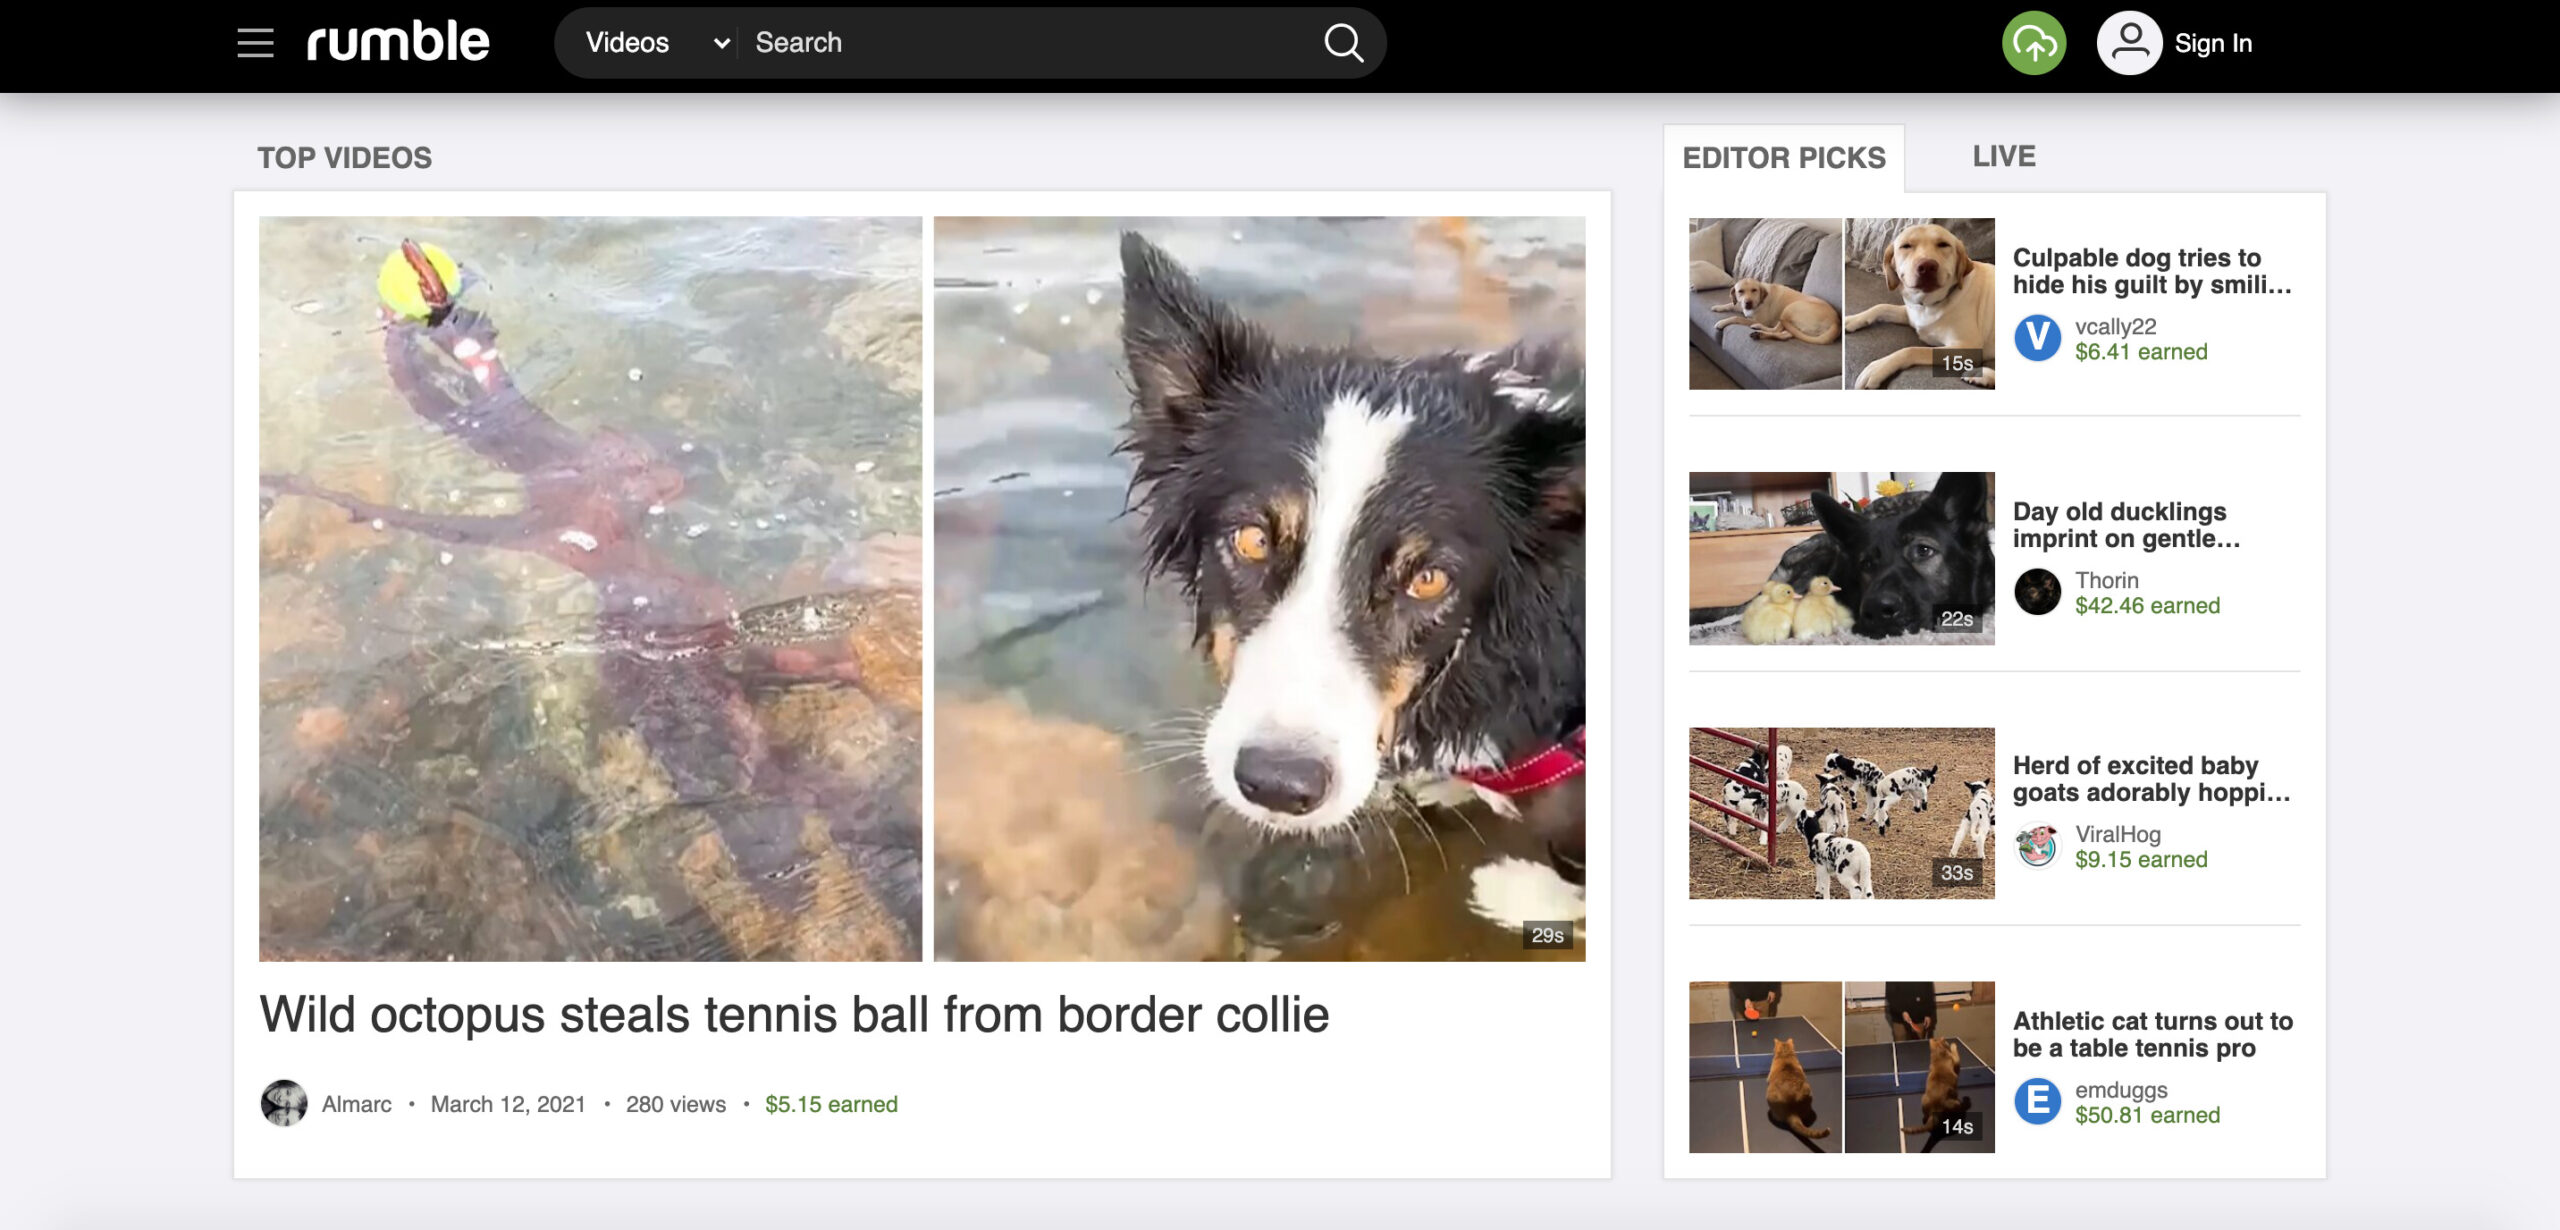Open the culpable dog video thumbnail
Image resolution: width=2560 pixels, height=1230 pixels.
click(x=1842, y=304)
